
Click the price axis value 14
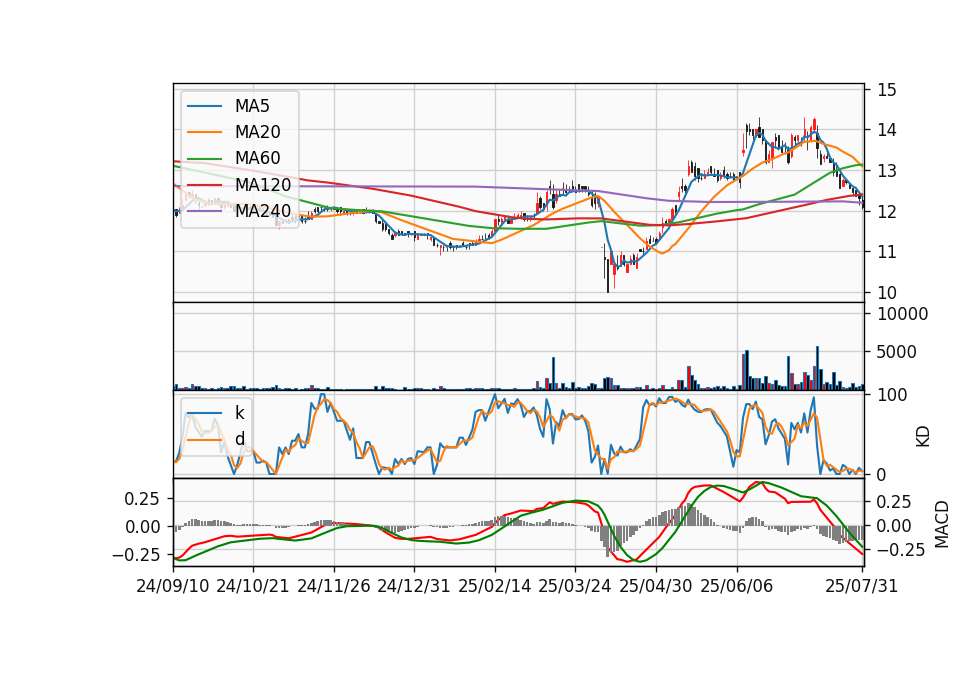(887, 130)
